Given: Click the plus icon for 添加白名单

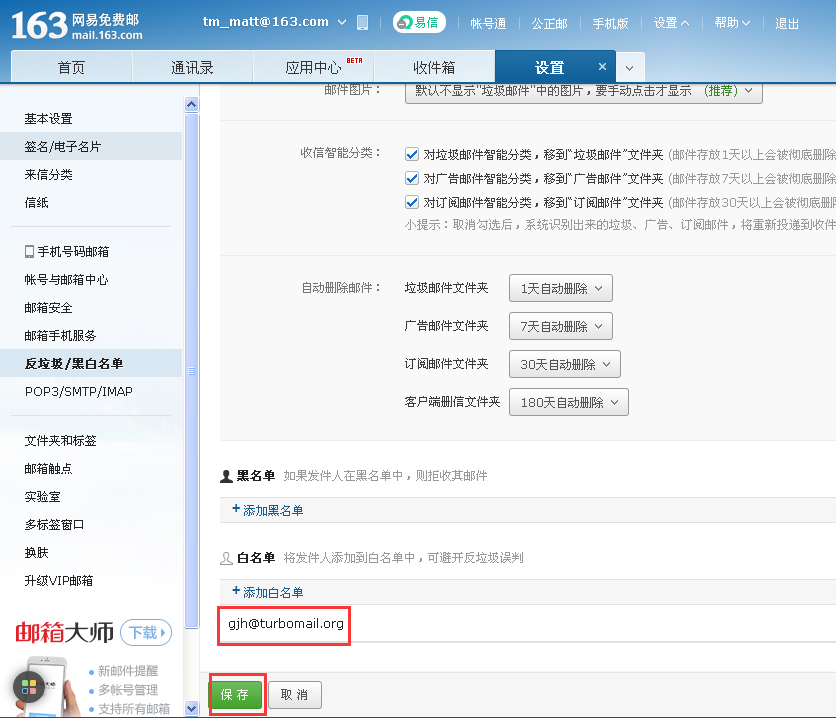Looking at the screenshot, I should pyautogui.click(x=236, y=591).
